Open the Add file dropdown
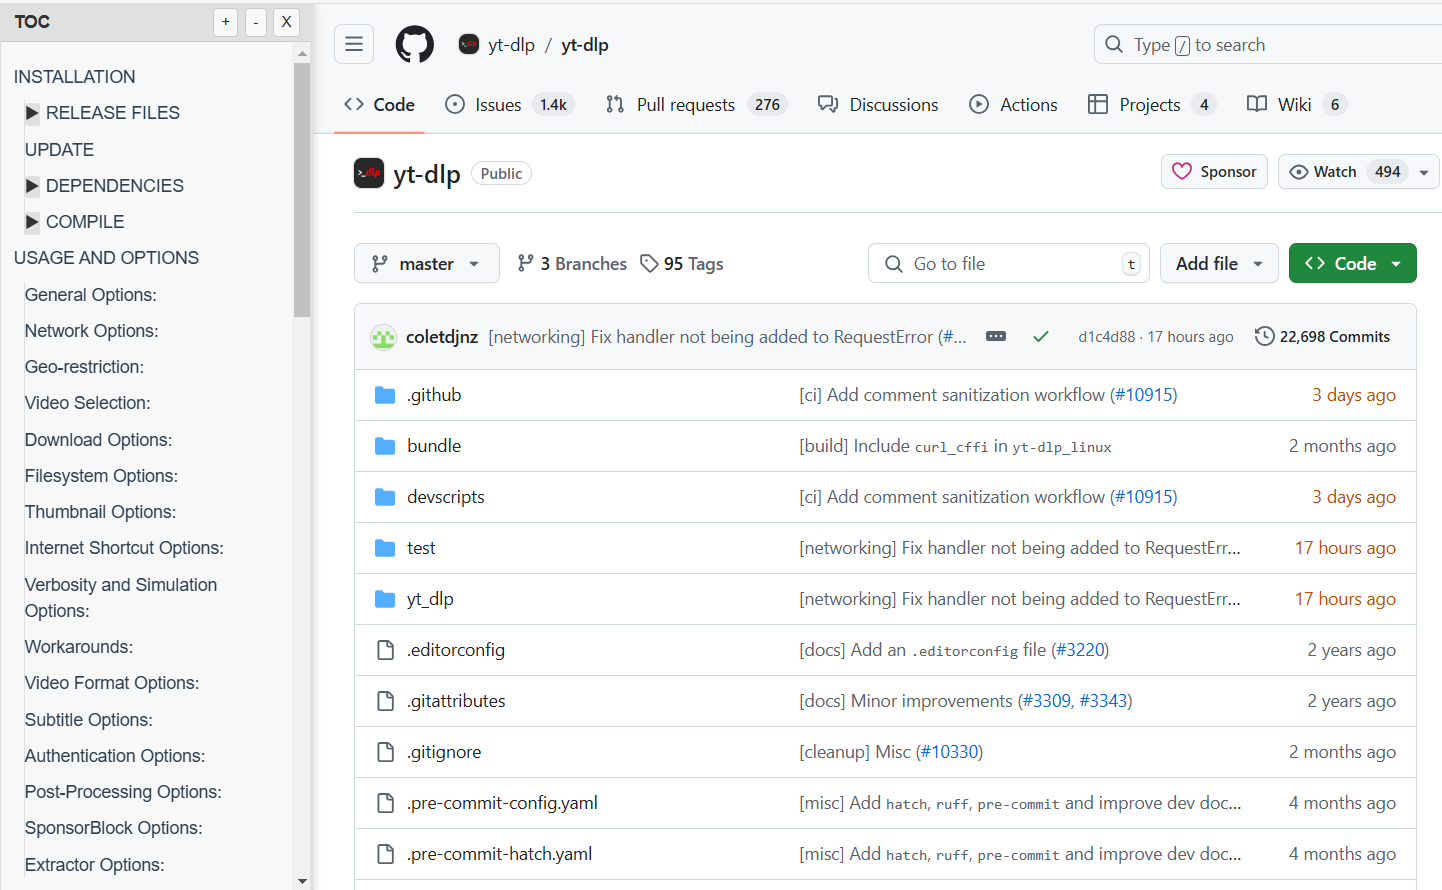Image resolution: width=1442 pixels, height=890 pixels. pyautogui.click(x=1219, y=263)
